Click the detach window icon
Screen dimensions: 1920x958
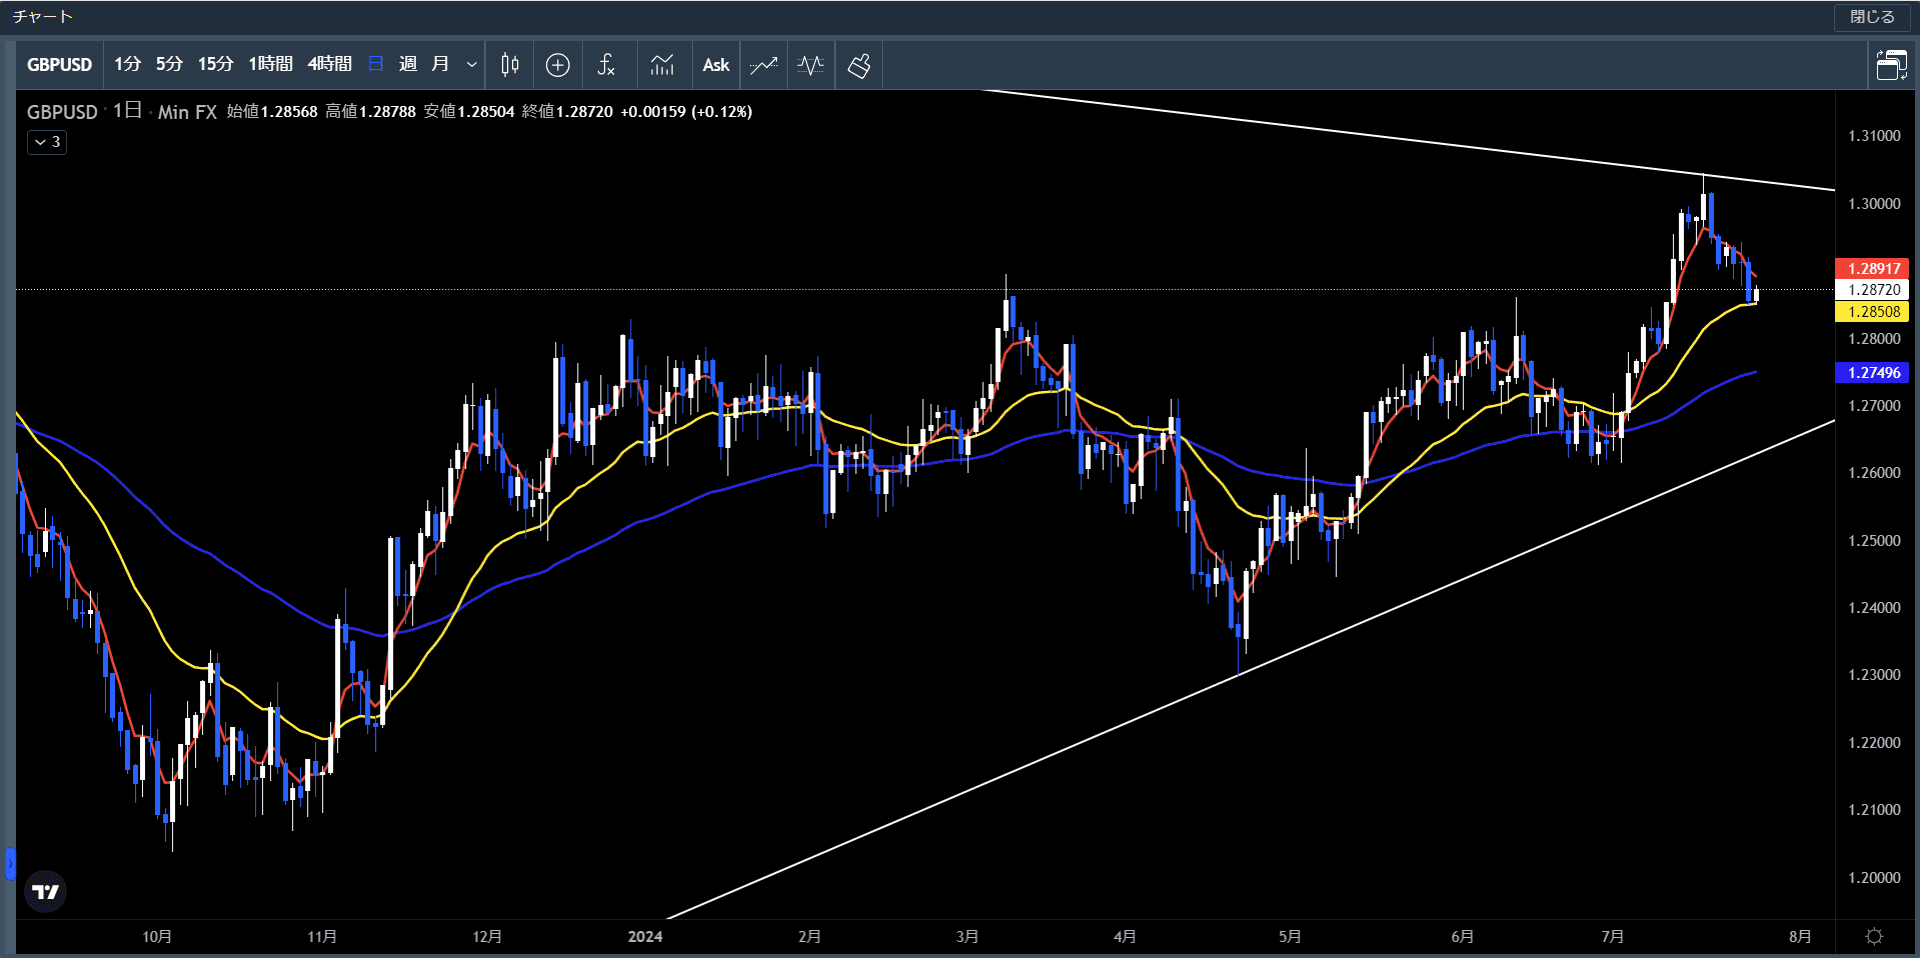pos(1891,65)
